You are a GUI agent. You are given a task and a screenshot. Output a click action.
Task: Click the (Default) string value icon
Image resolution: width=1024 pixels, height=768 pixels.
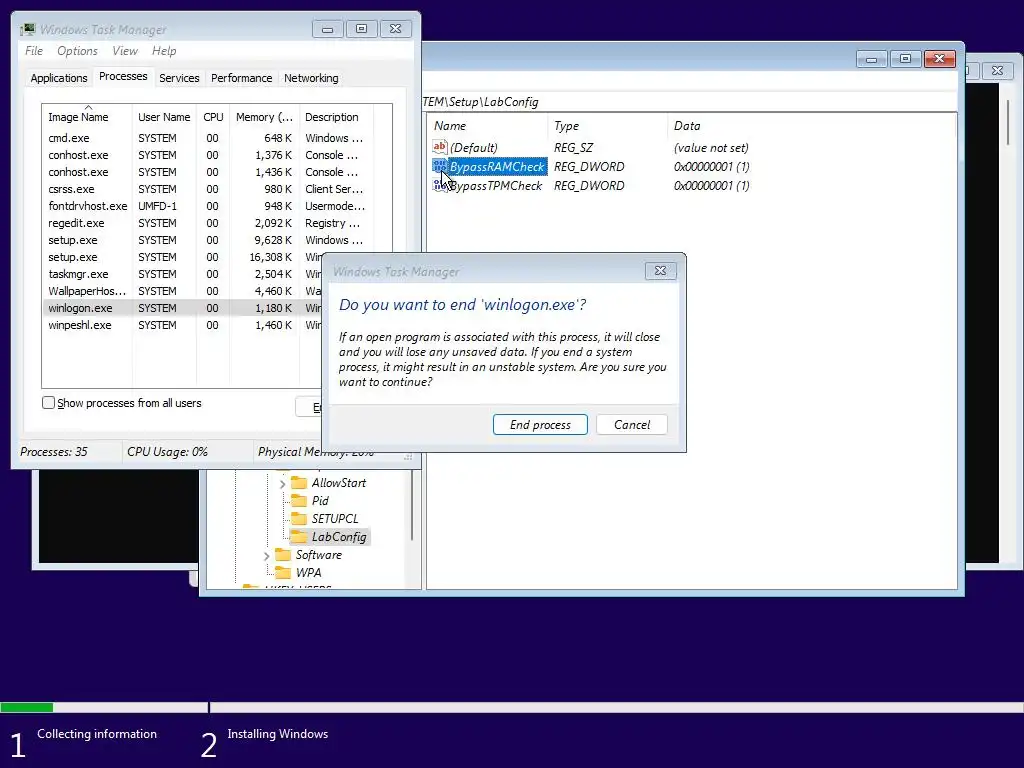[440, 148]
